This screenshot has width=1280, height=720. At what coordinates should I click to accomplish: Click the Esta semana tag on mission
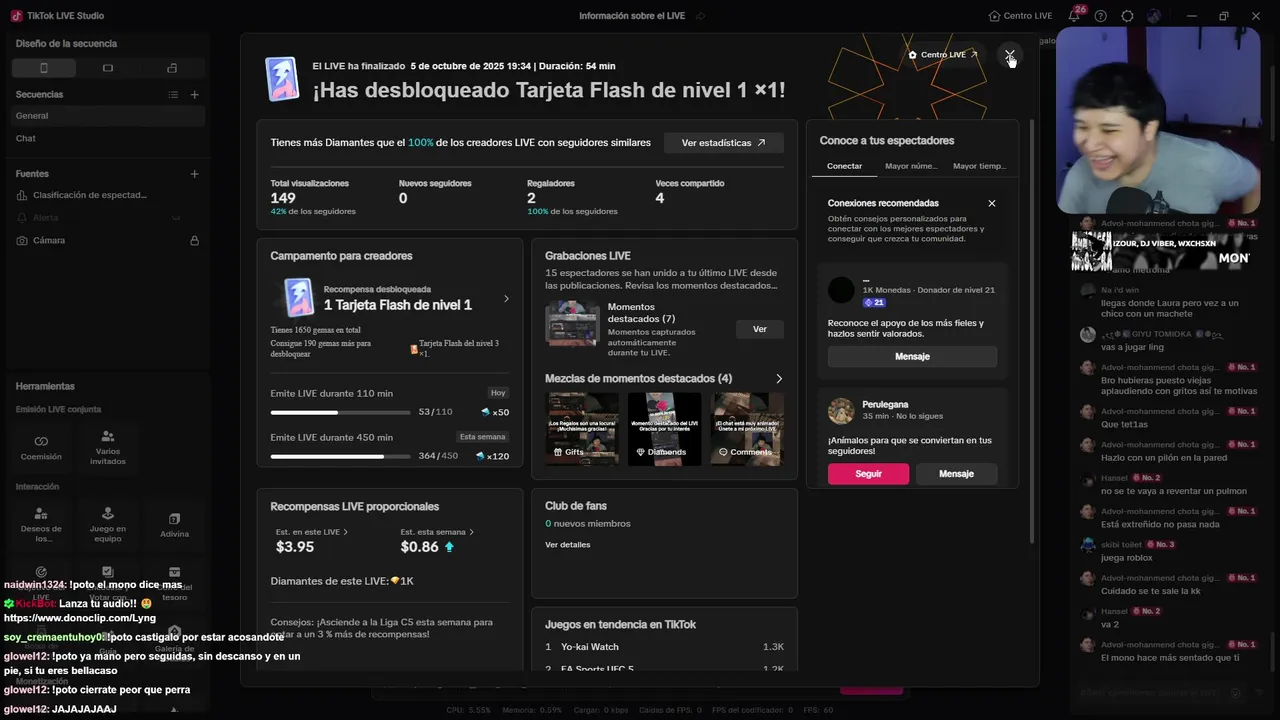[483, 437]
